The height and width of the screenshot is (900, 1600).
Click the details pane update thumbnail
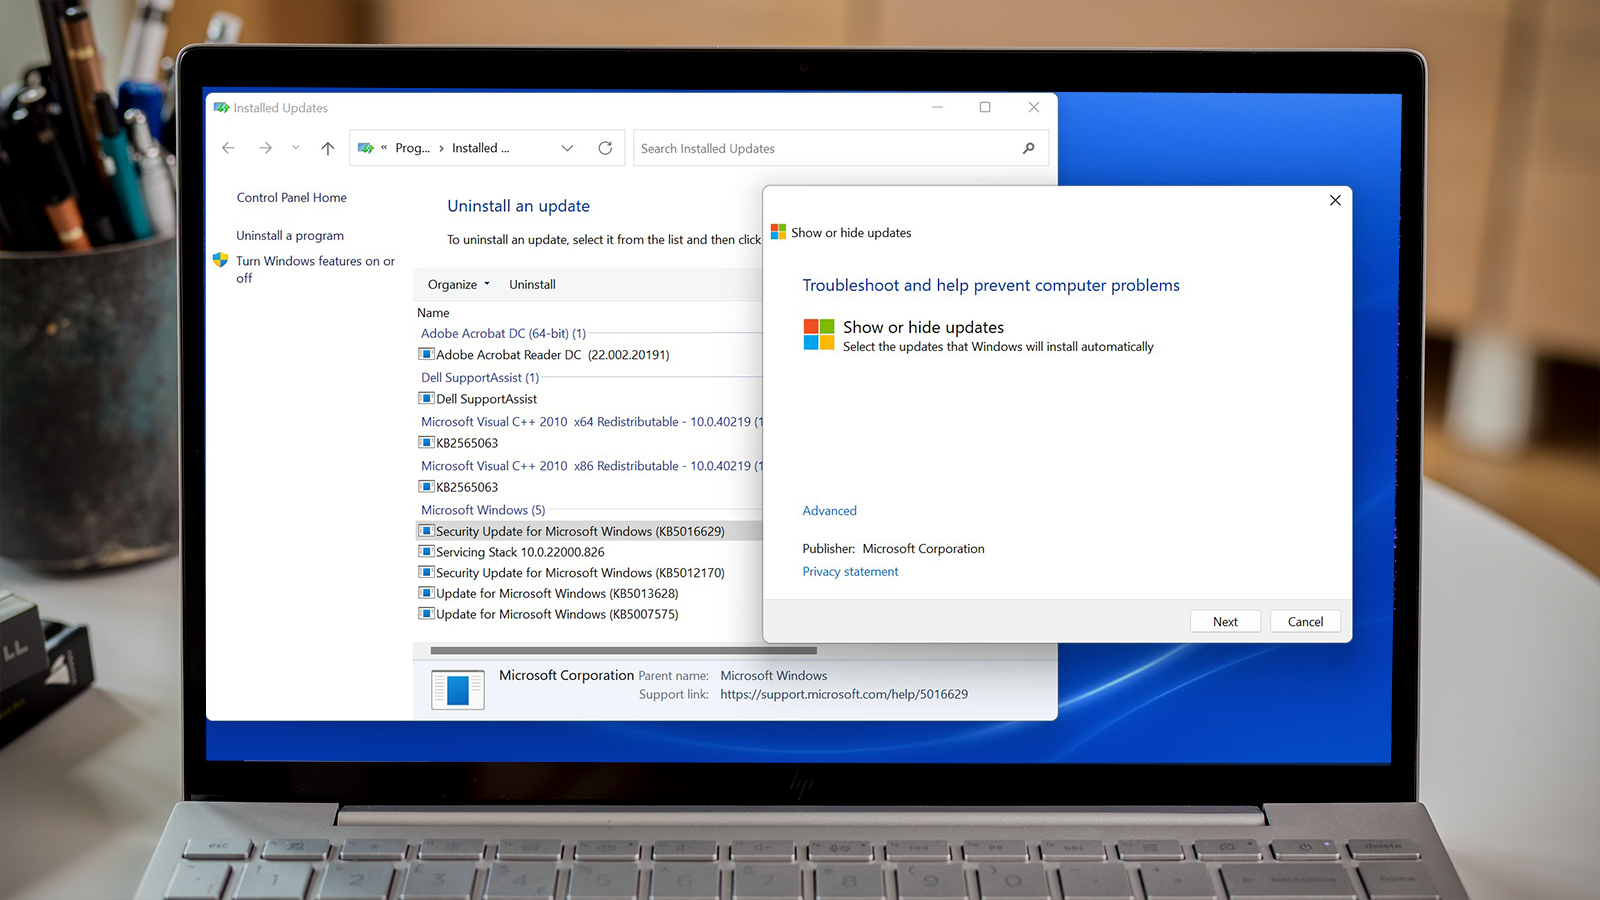pos(458,690)
